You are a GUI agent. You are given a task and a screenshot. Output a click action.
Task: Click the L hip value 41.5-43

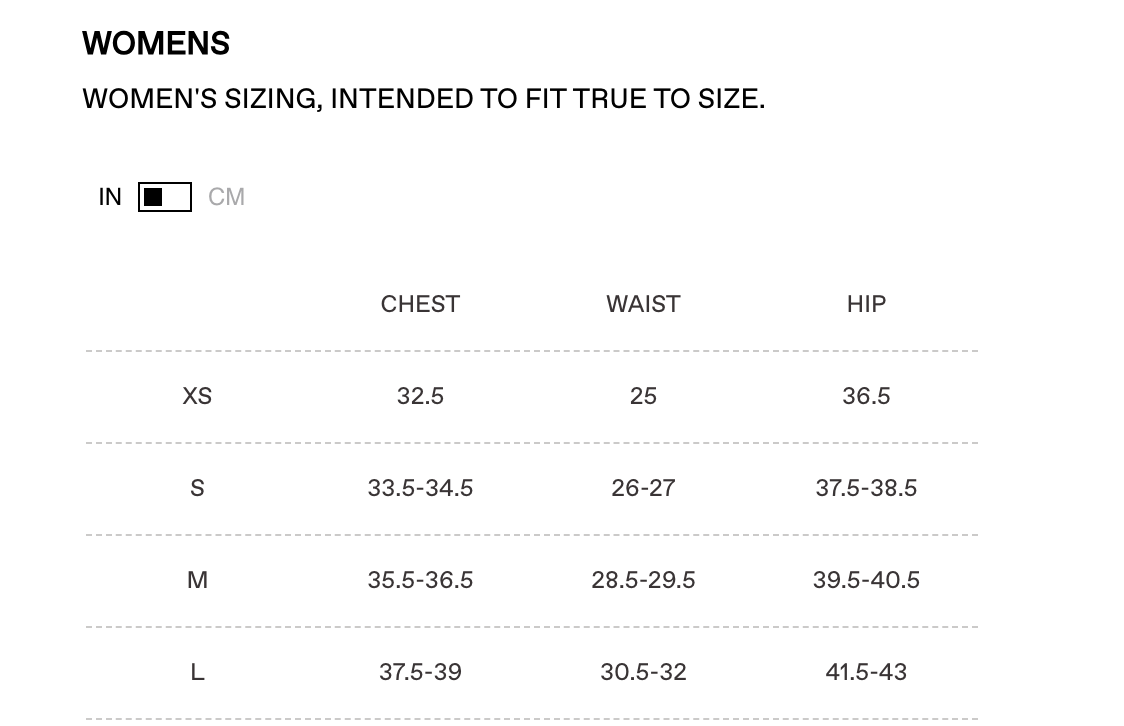click(x=866, y=672)
